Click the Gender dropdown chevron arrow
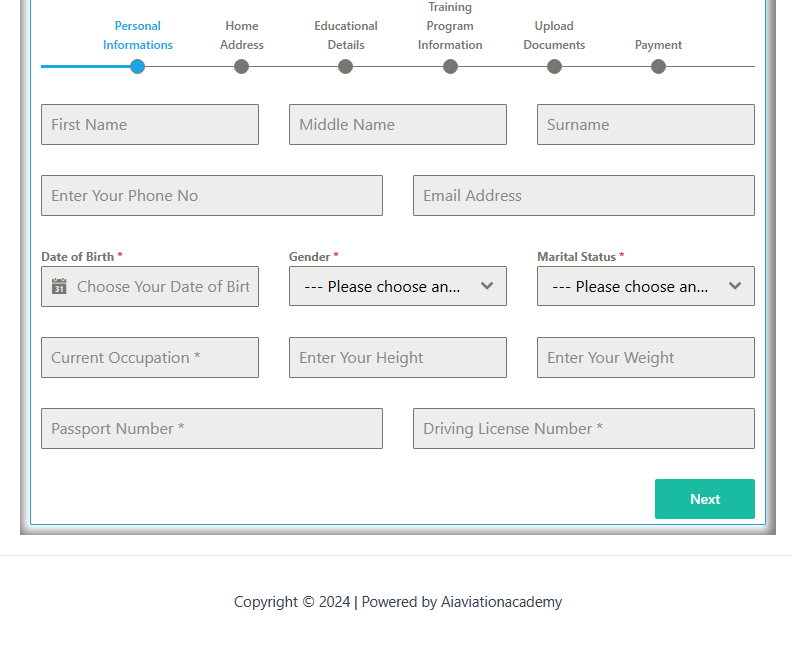Viewport: 792px width, 647px height. point(487,286)
